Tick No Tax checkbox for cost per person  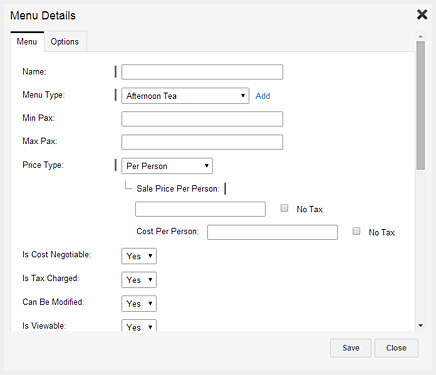click(x=356, y=231)
